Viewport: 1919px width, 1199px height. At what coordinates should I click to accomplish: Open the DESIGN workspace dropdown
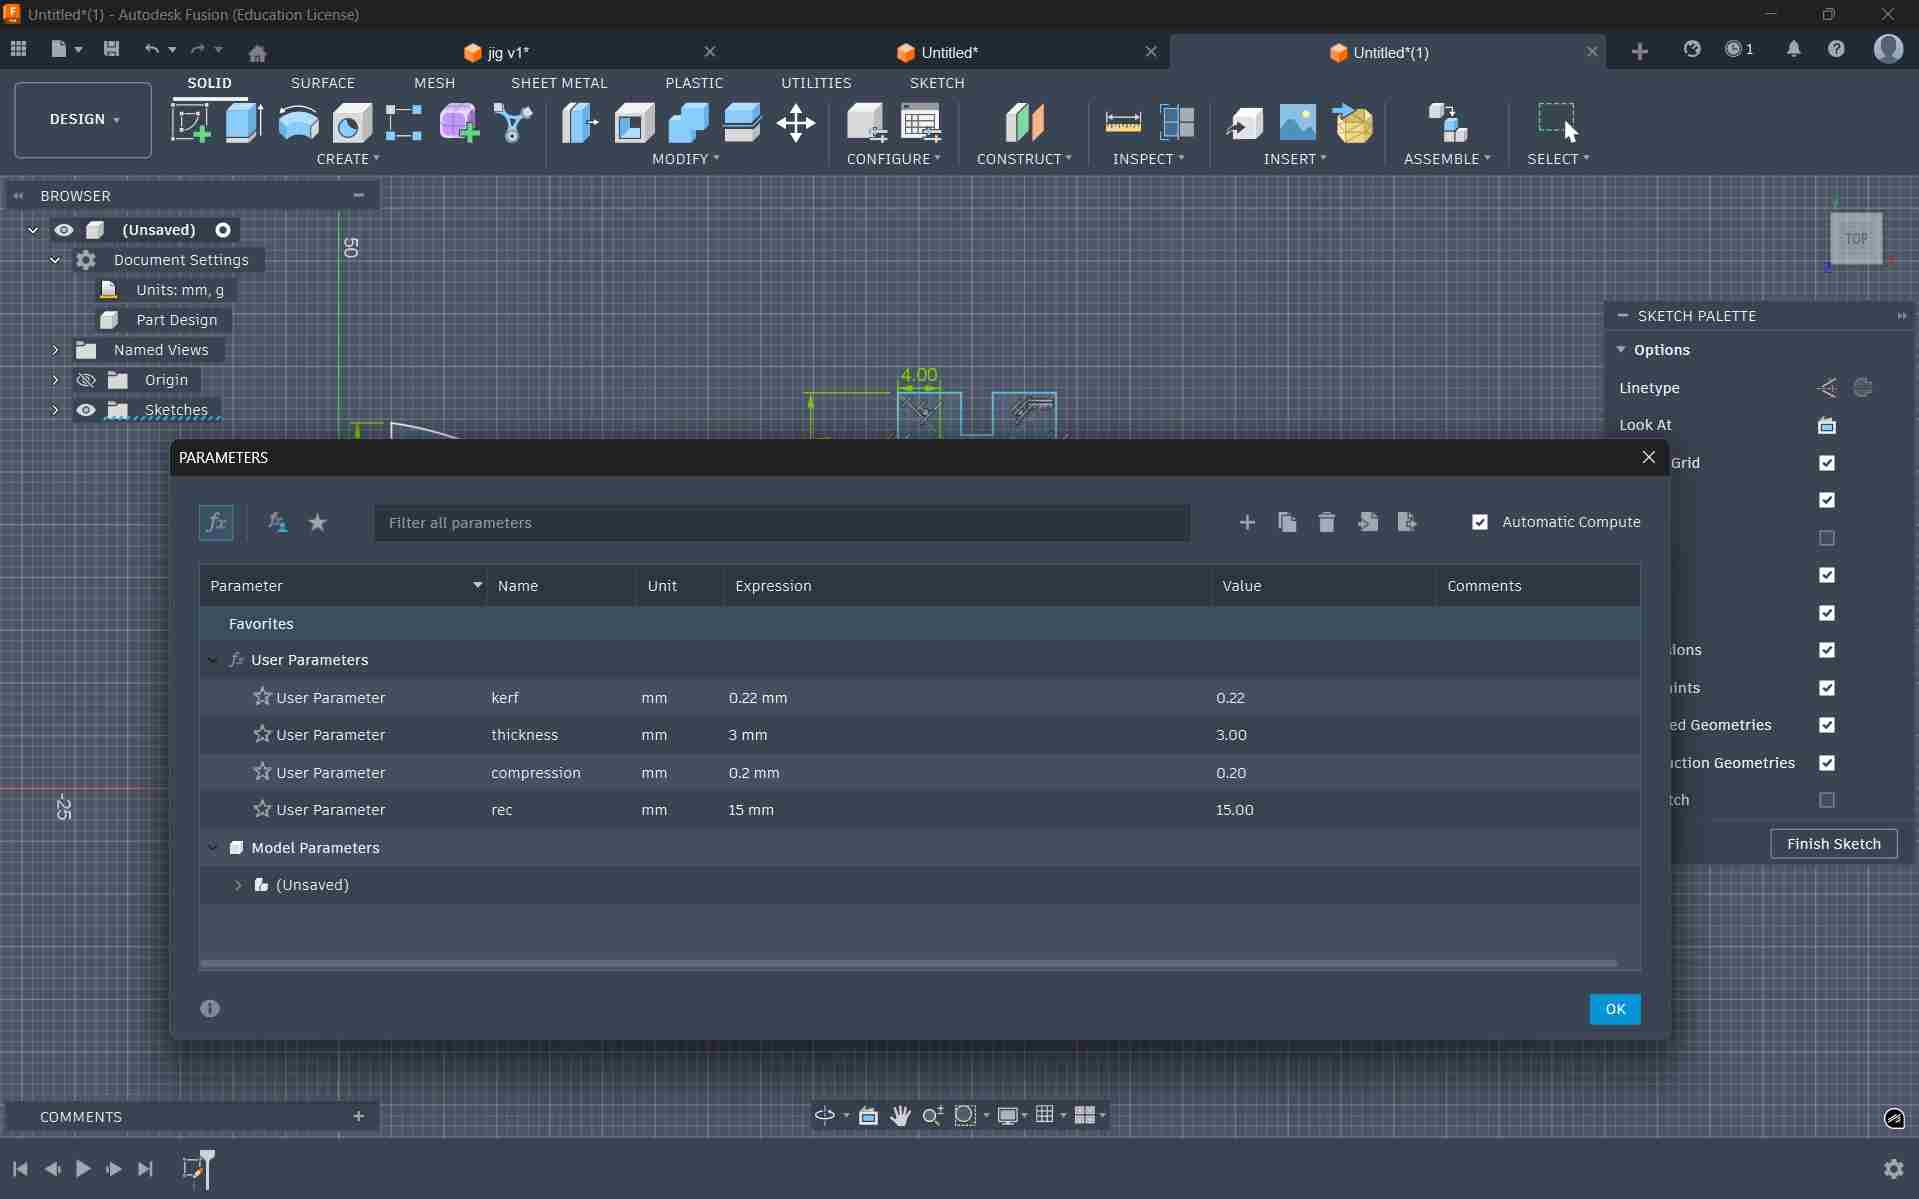coord(83,120)
